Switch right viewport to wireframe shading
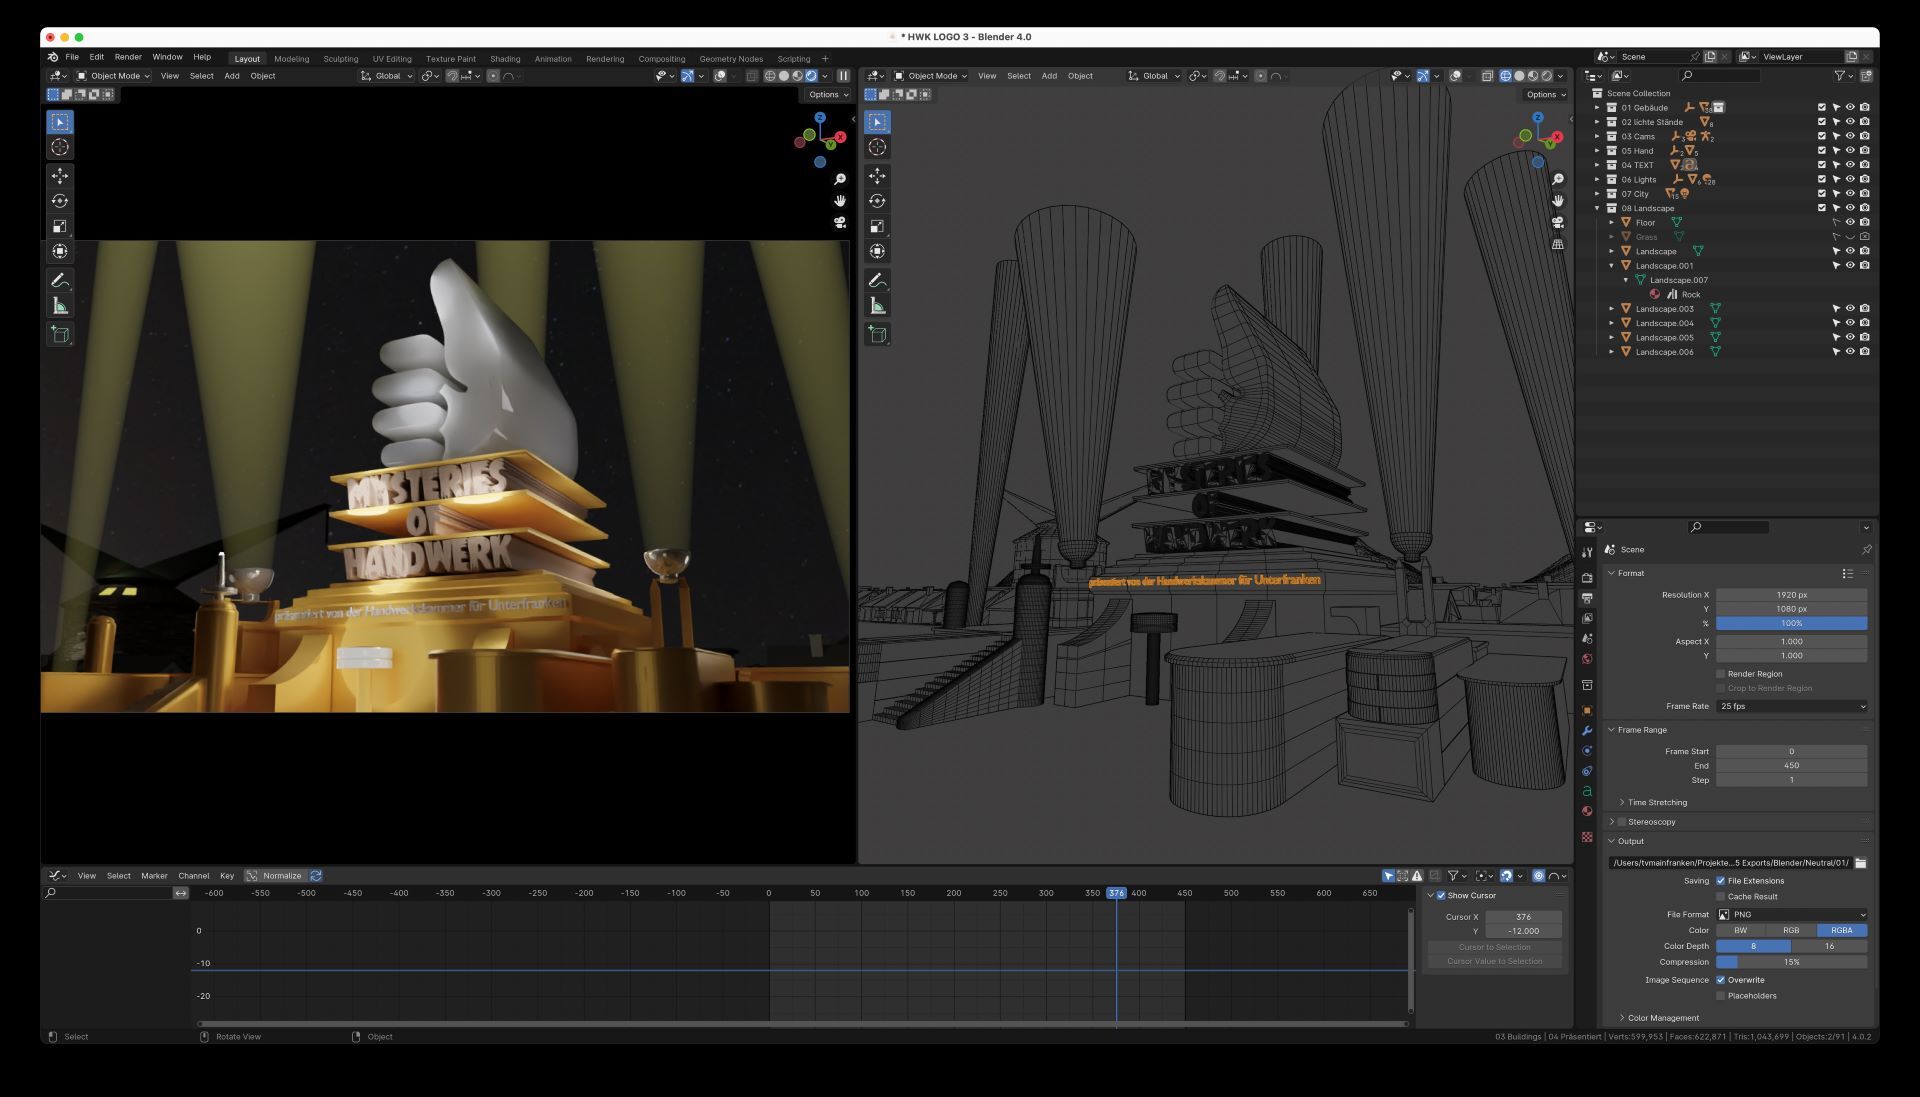The width and height of the screenshot is (1920, 1097). (1506, 76)
